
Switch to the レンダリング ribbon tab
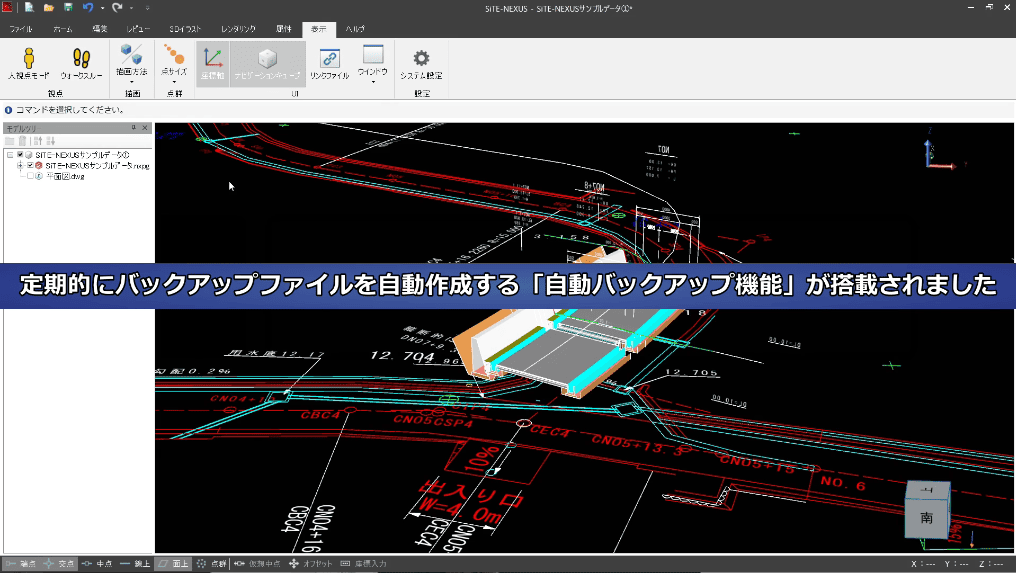238,29
